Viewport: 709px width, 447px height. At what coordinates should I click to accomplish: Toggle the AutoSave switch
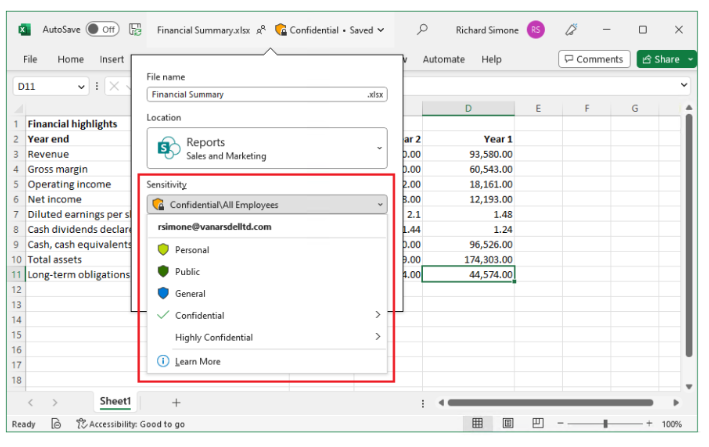tap(103, 29)
